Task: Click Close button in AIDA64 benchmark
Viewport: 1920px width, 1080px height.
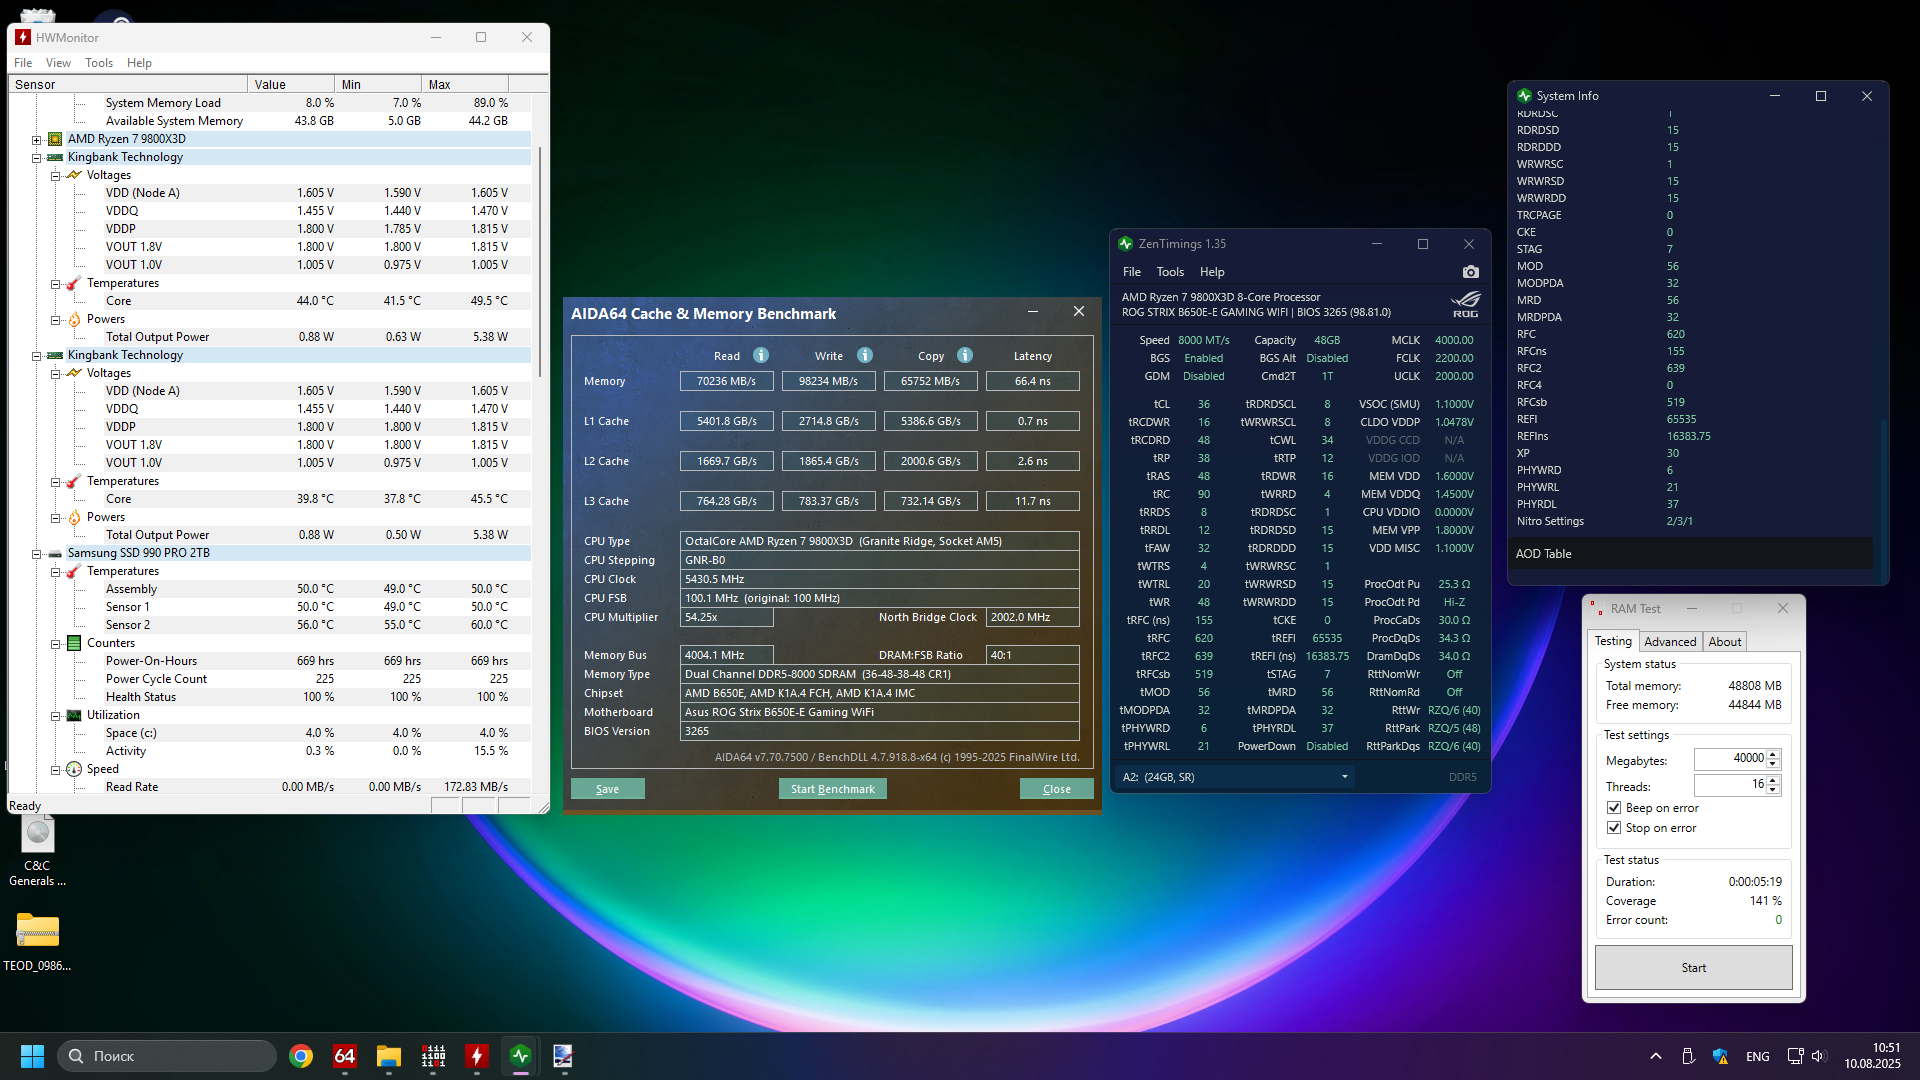Action: pos(1057,789)
